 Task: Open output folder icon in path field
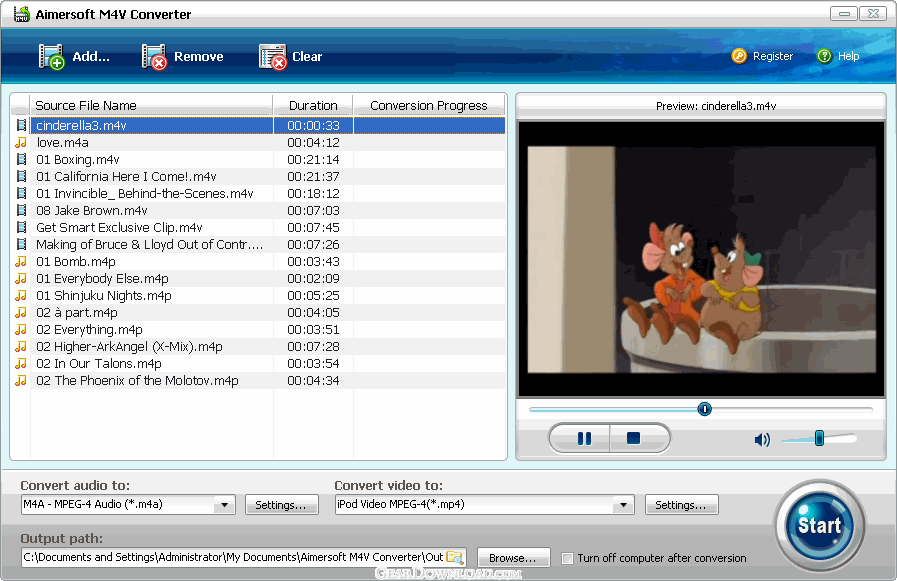(x=455, y=557)
